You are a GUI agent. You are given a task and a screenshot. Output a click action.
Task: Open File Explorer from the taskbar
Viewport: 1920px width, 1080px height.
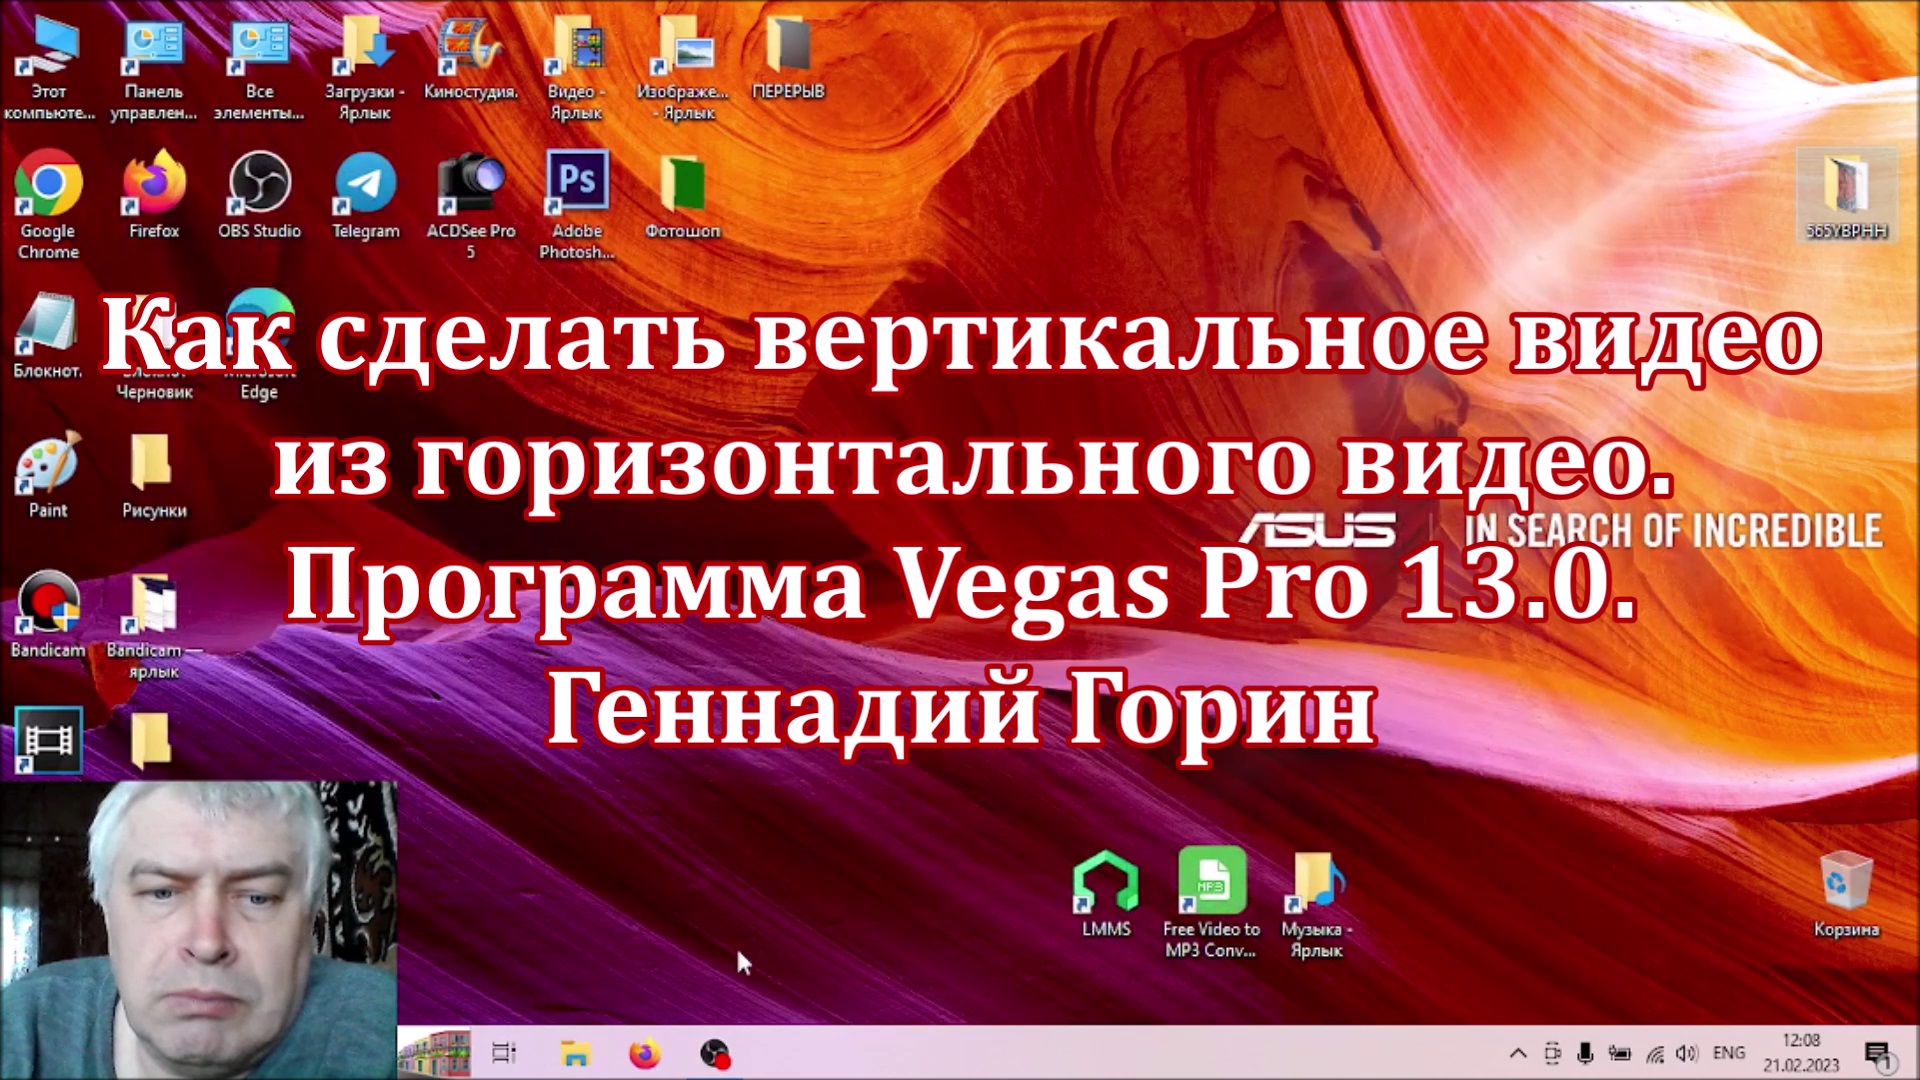point(575,1053)
